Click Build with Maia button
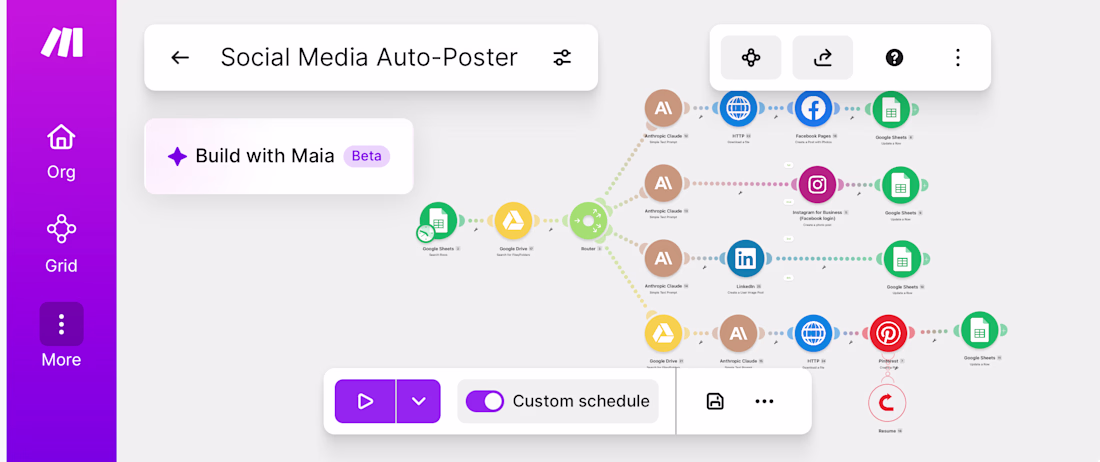Screen dimensions: 1100x462 pos(279,156)
